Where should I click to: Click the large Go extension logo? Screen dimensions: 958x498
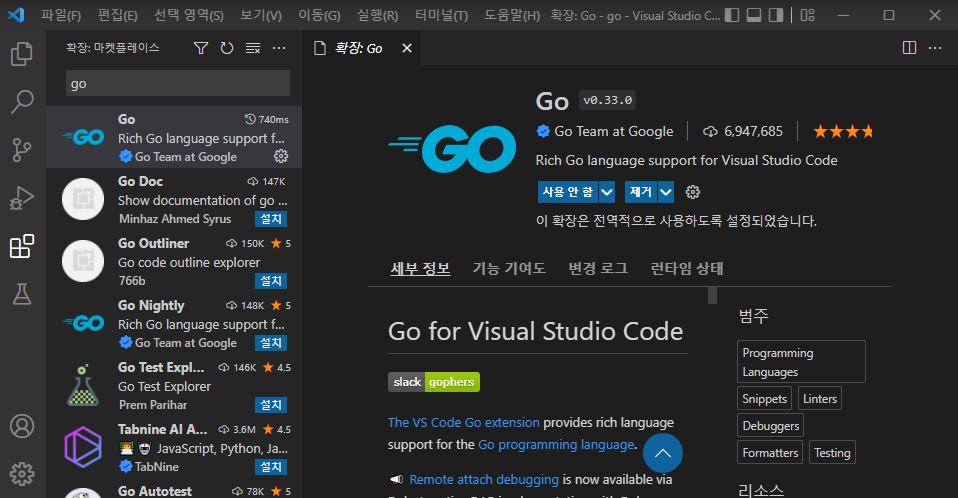452,148
